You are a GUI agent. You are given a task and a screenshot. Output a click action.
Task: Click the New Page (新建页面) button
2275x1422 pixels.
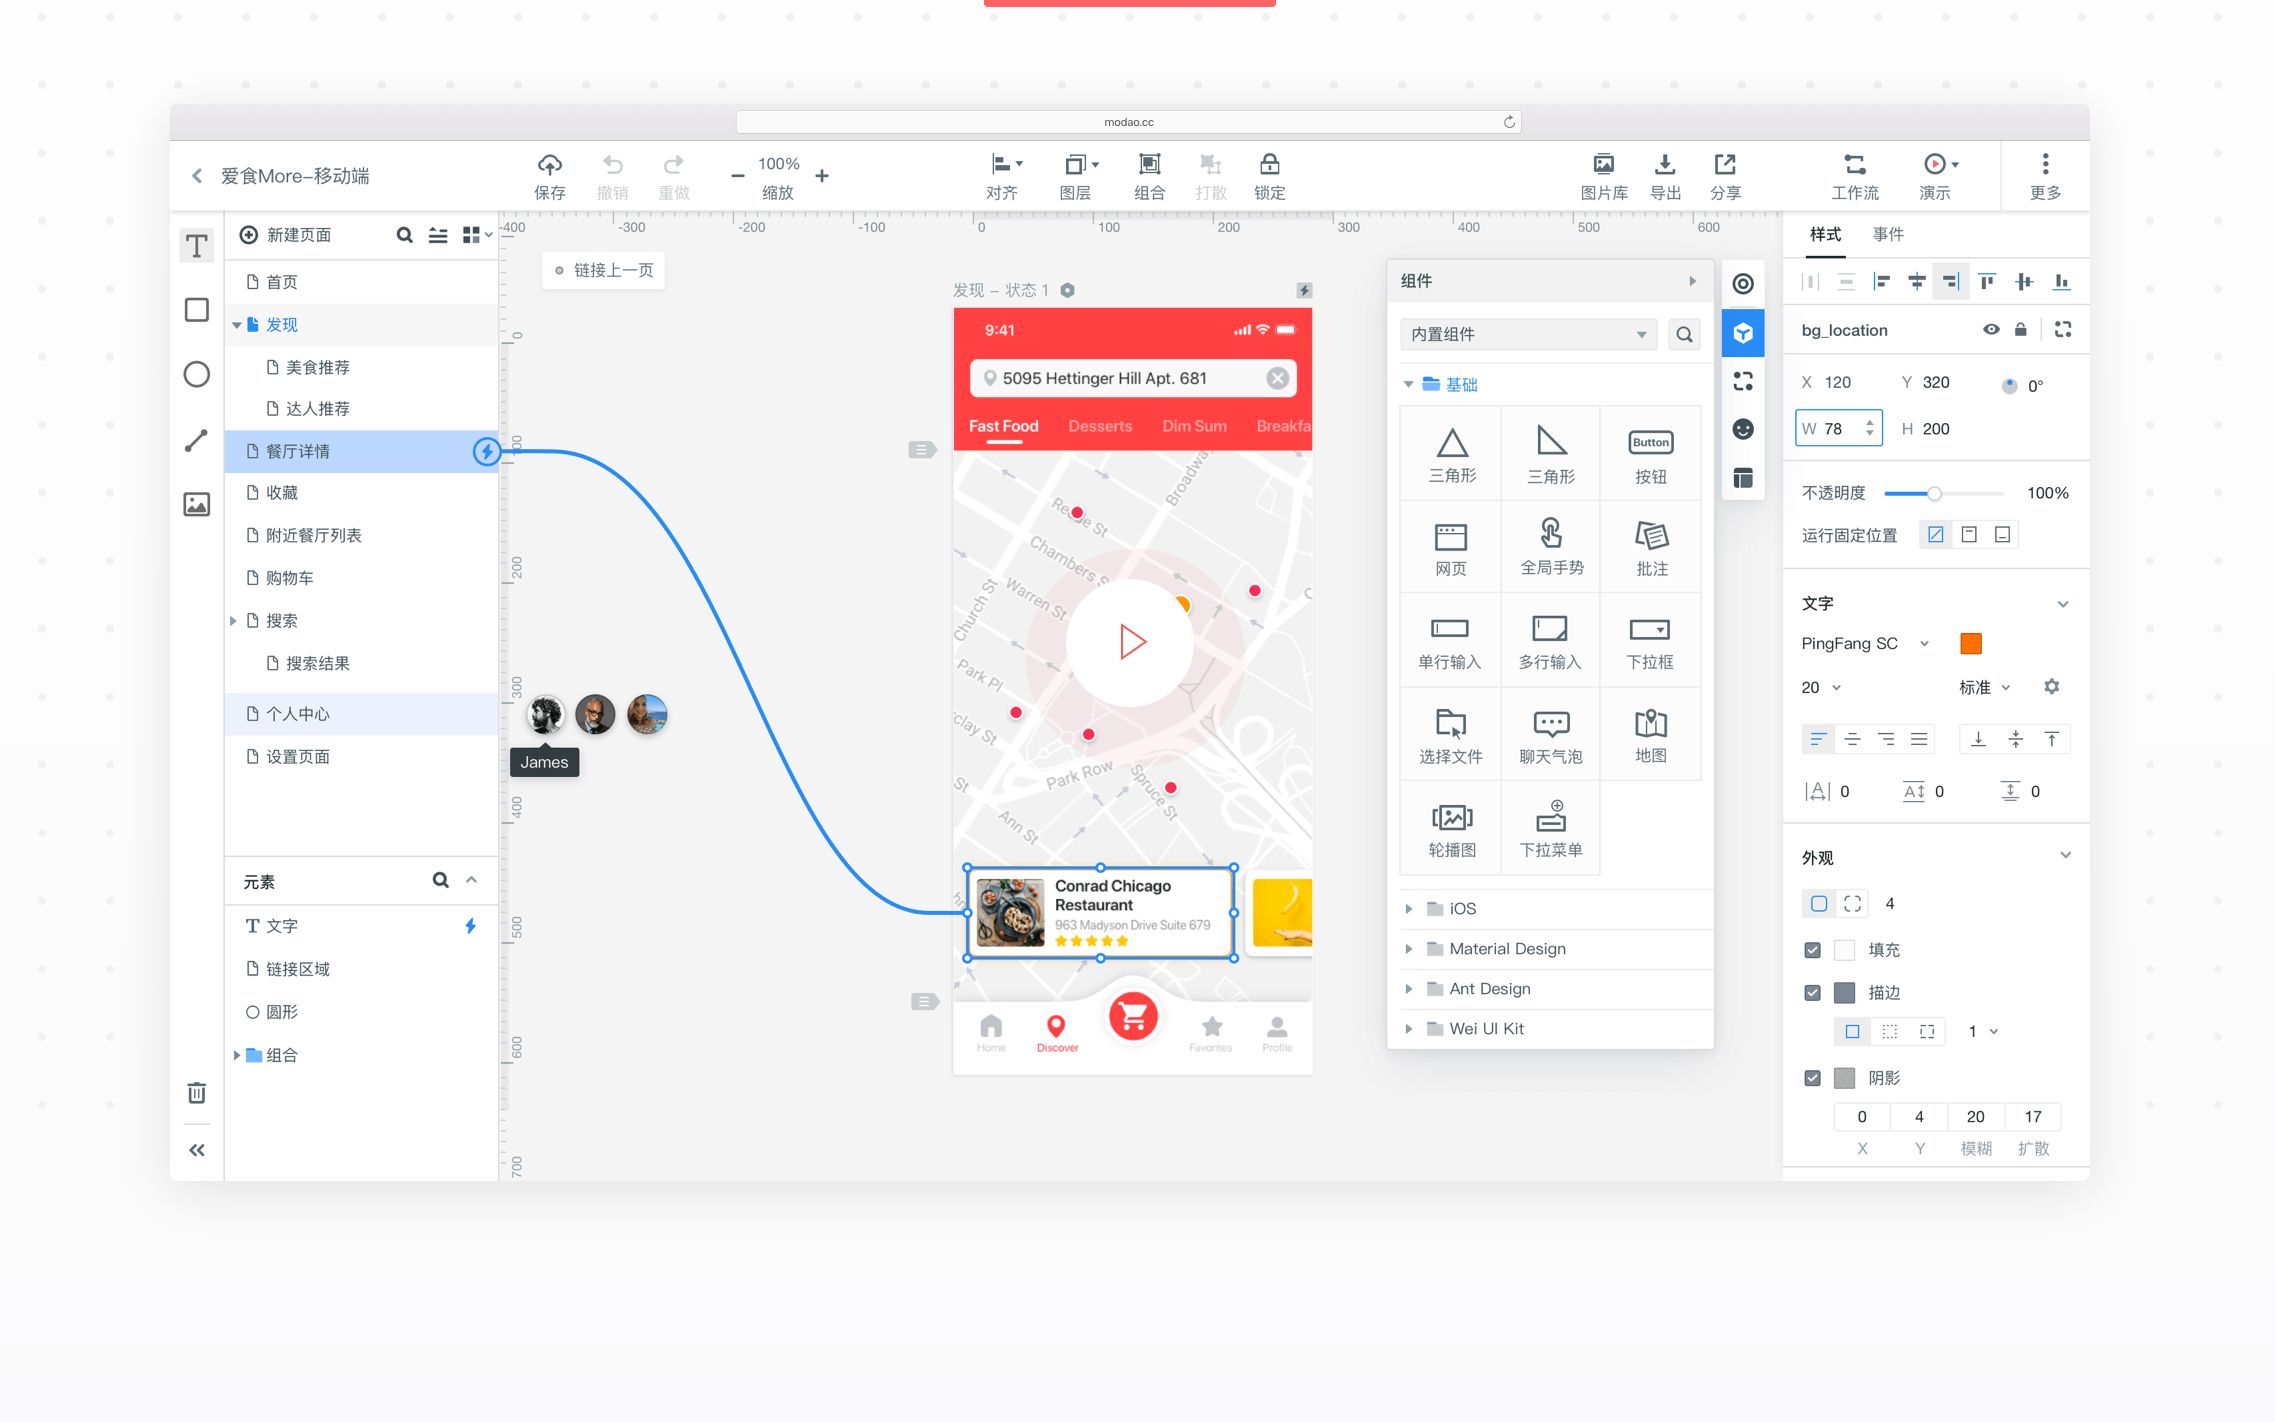pos(288,235)
